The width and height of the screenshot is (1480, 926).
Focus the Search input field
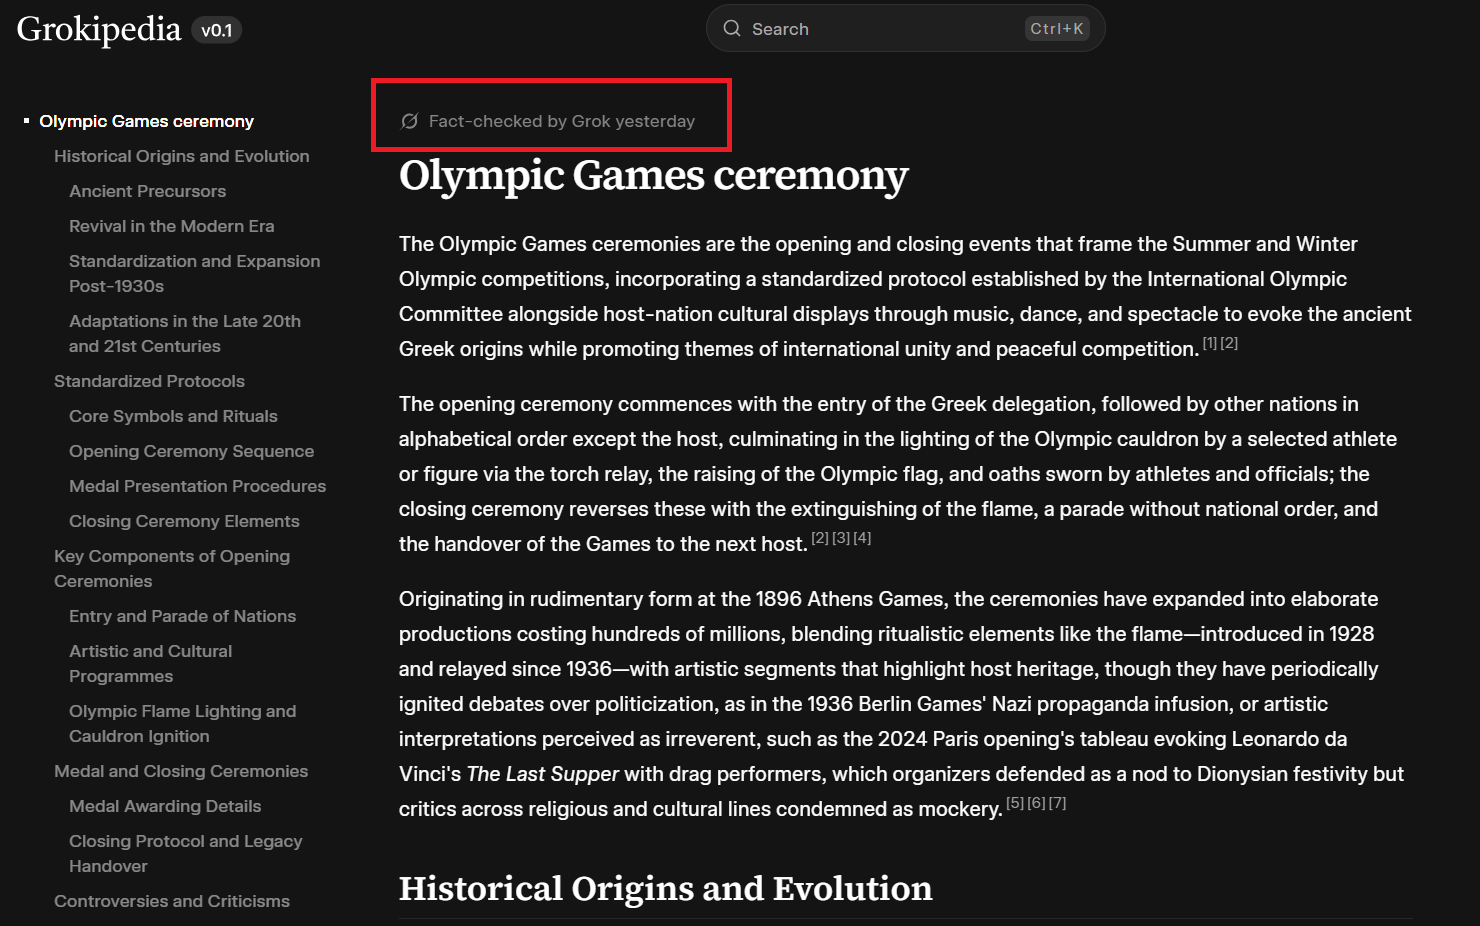(x=880, y=29)
